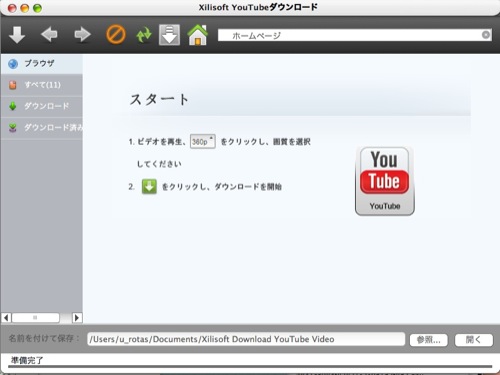
Task: Open the ダウンロード済み sidebar list
Action: point(42,128)
